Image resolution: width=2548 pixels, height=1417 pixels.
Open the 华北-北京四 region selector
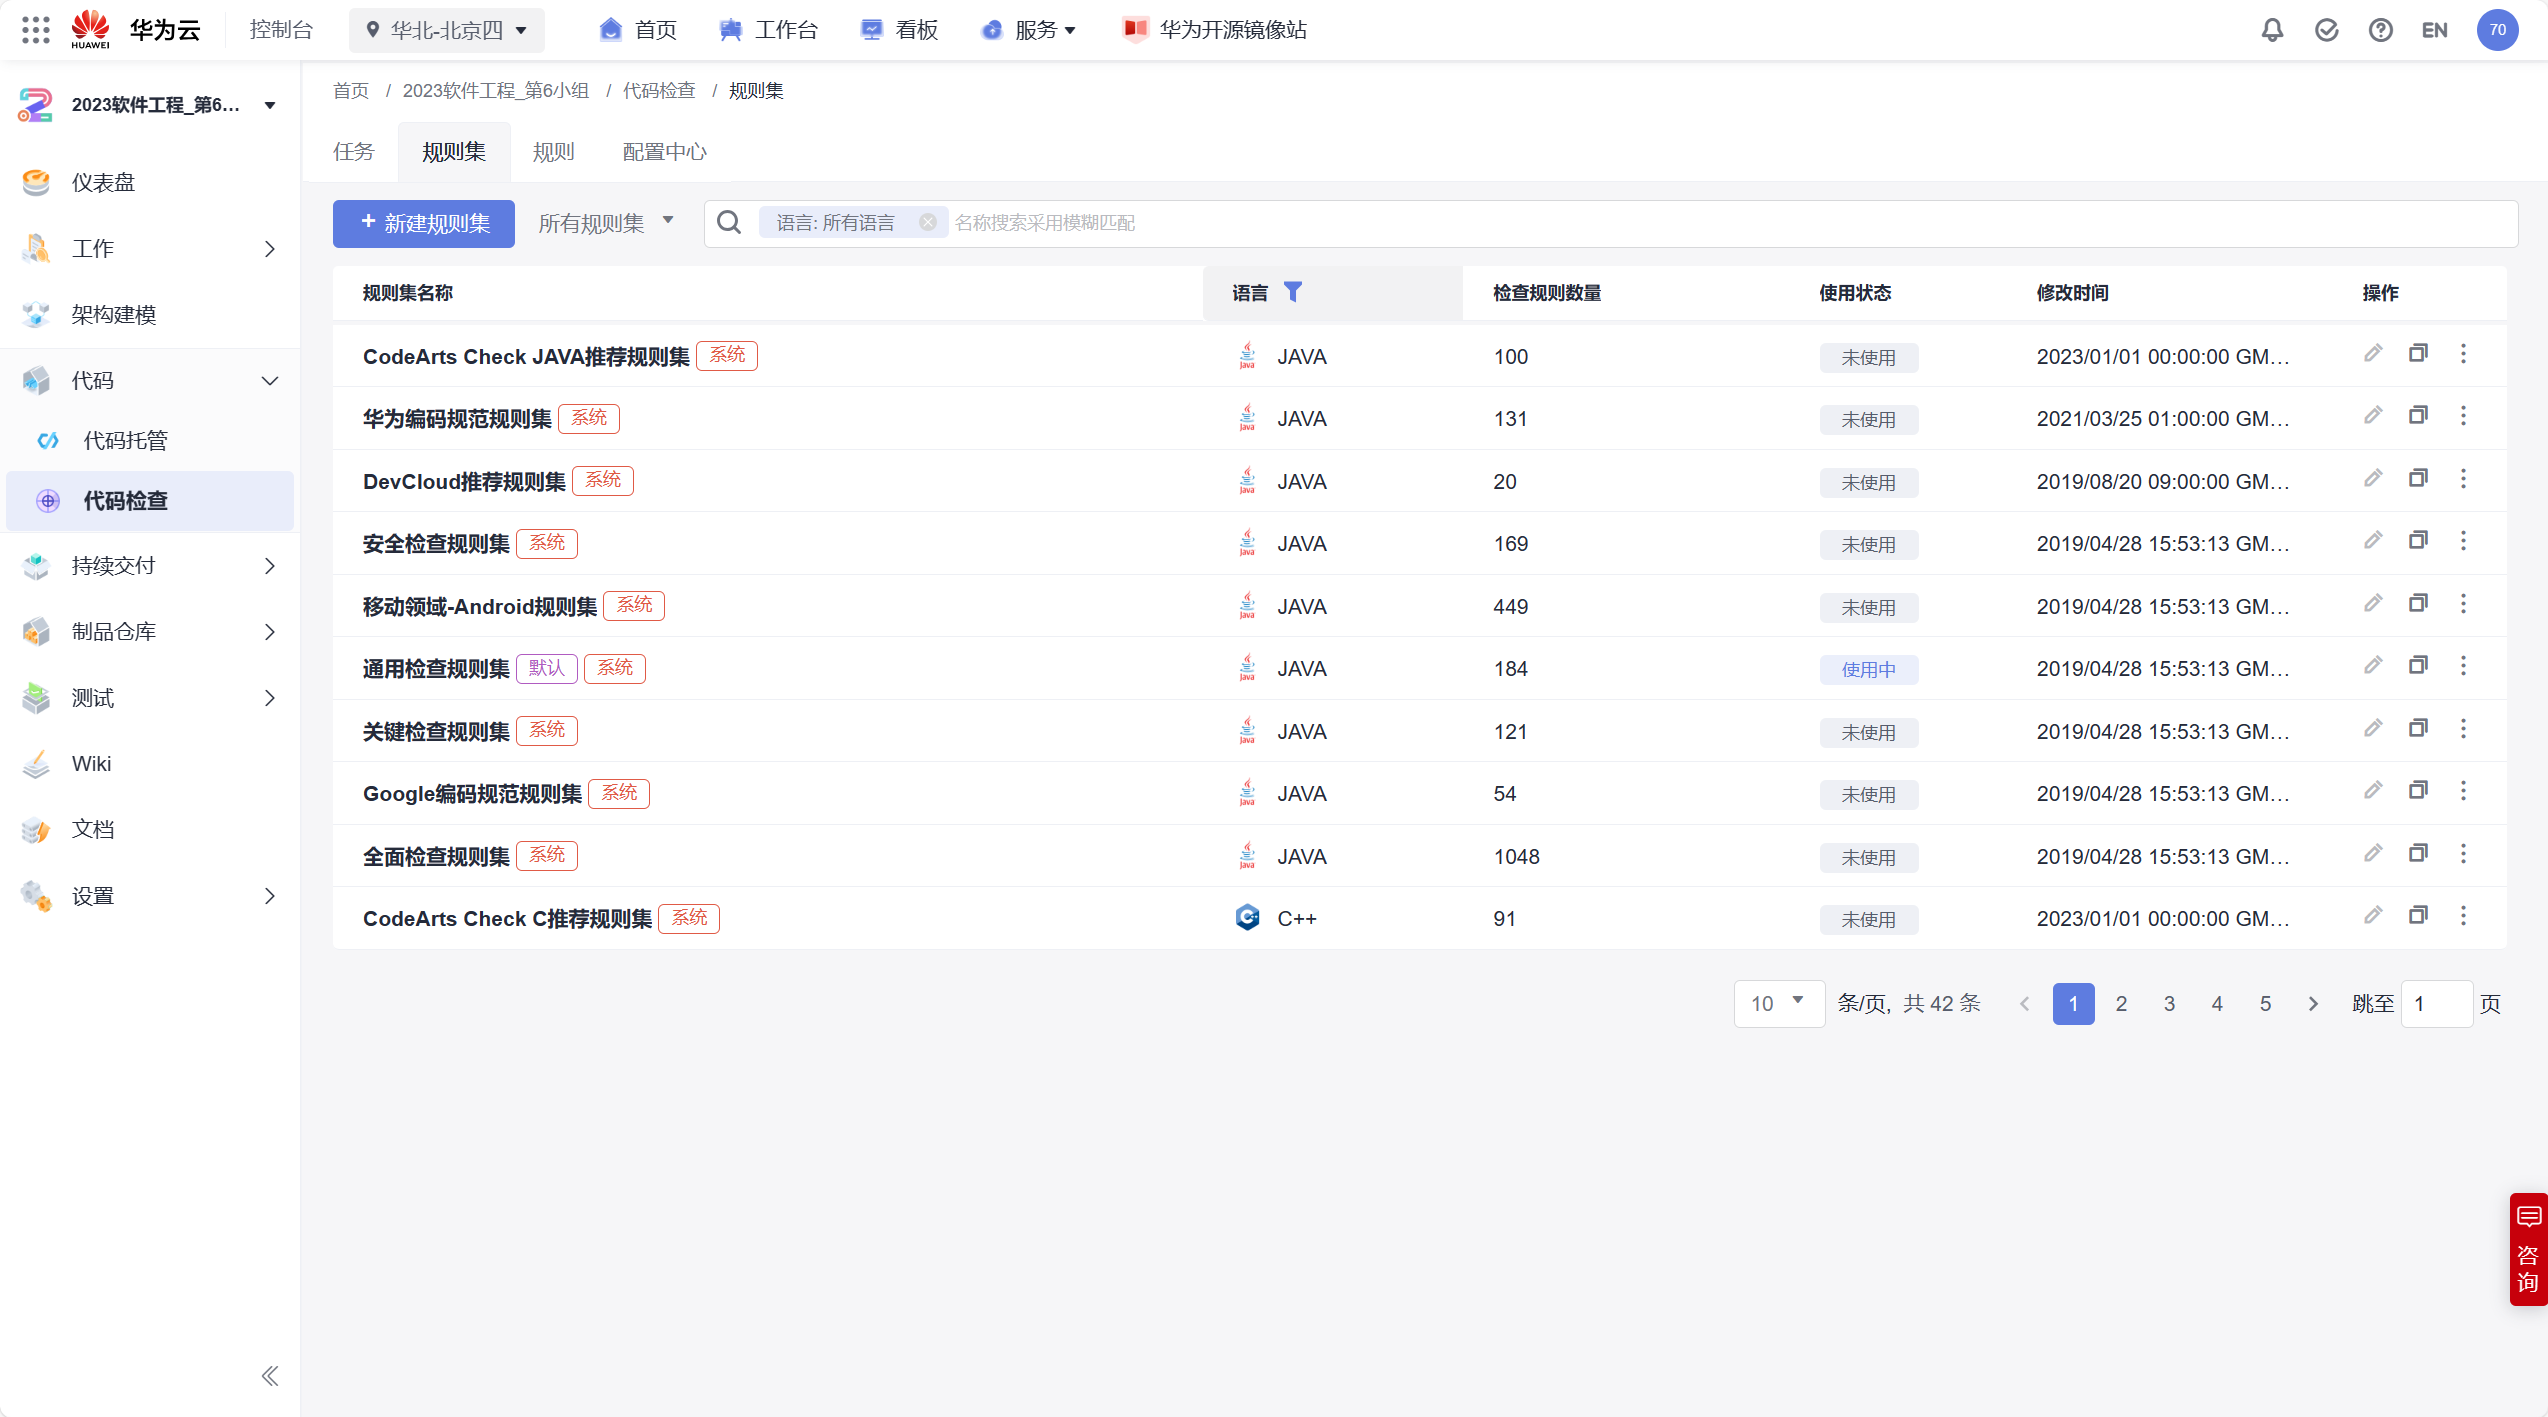click(447, 30)
